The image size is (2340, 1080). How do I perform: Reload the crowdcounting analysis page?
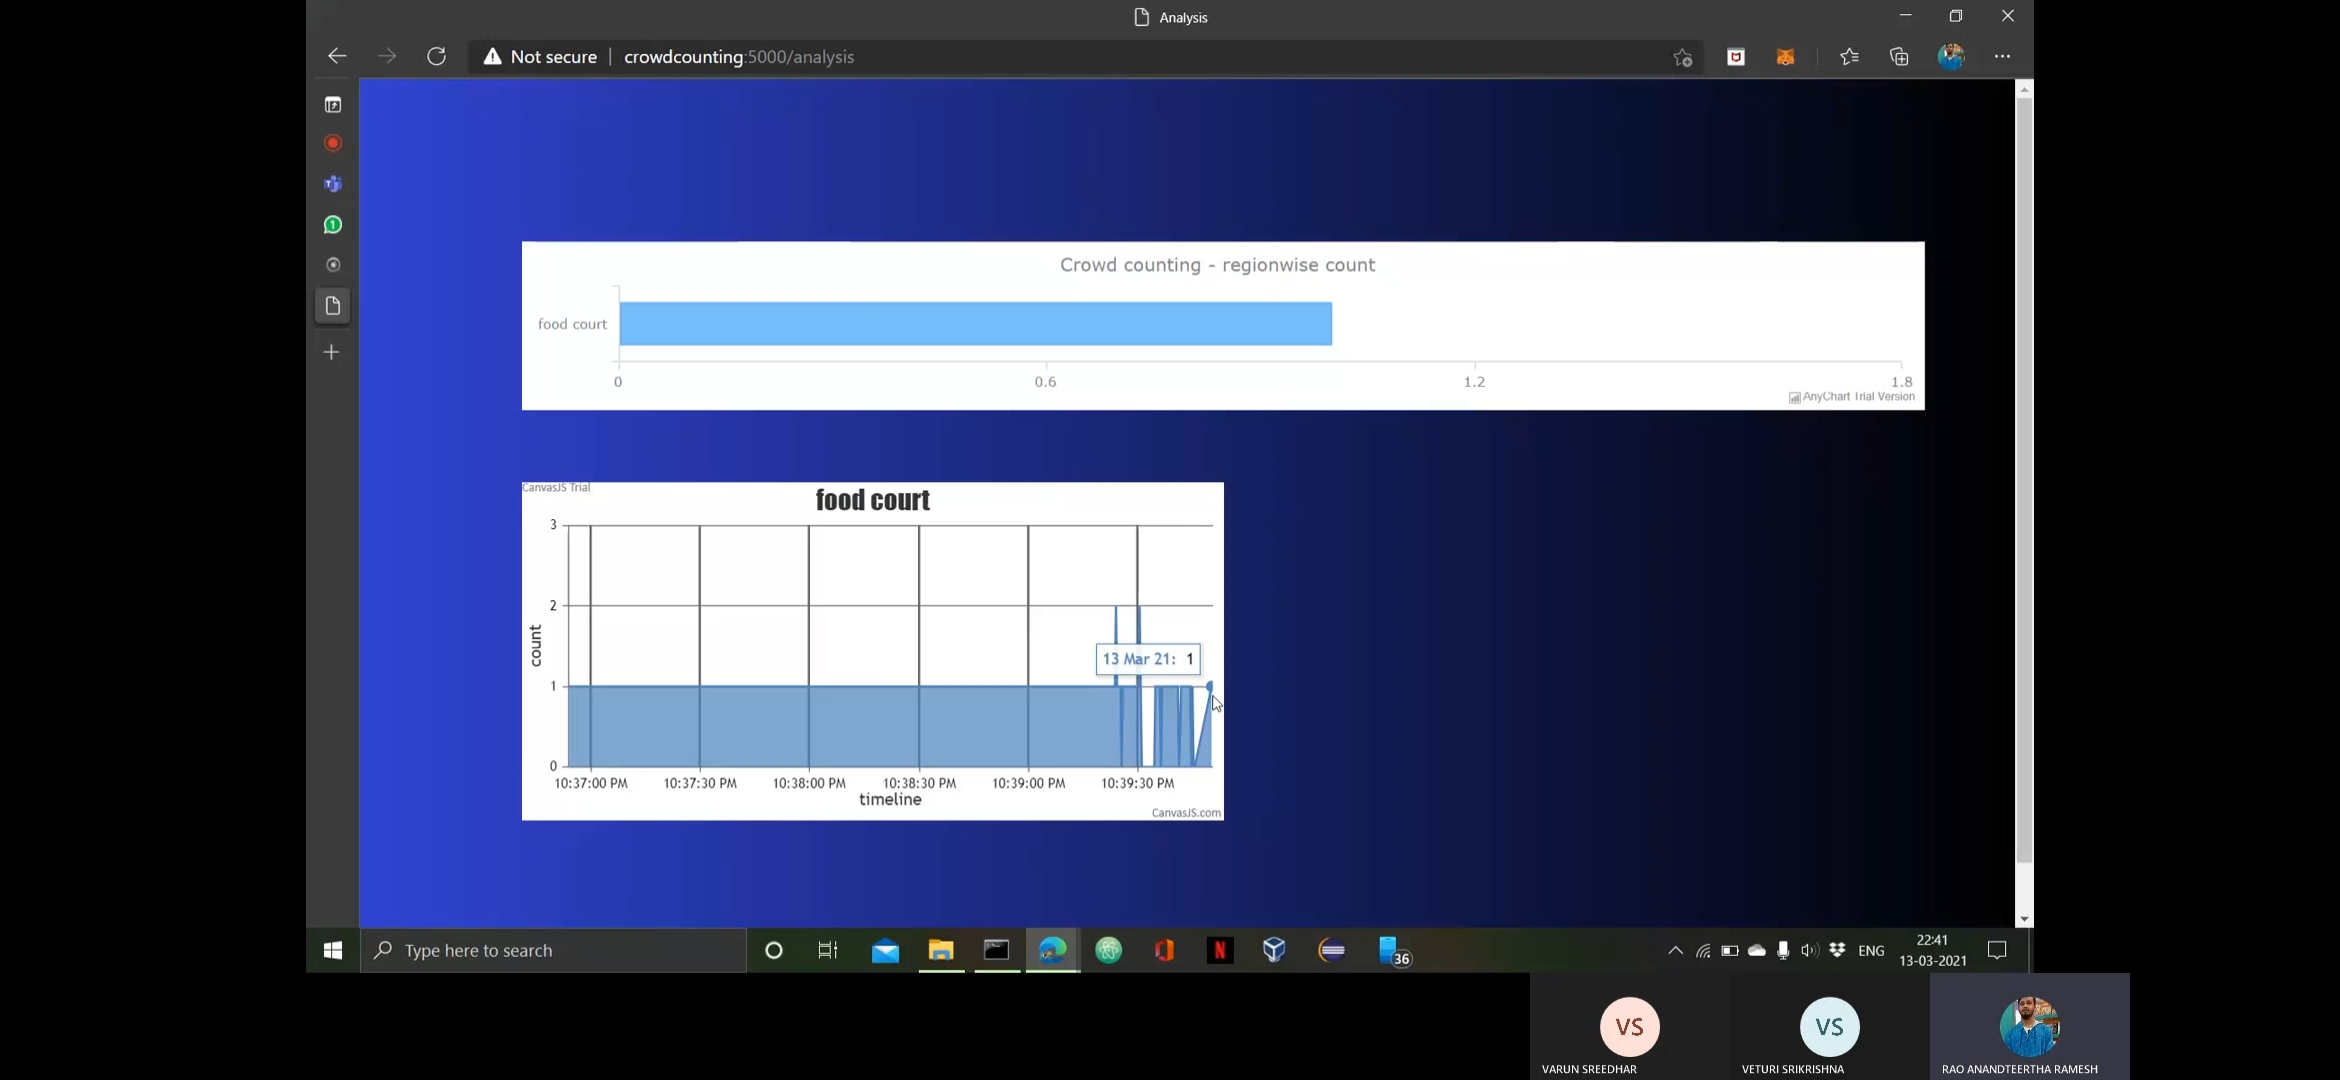pyautogui.click(x=436, y=57)
